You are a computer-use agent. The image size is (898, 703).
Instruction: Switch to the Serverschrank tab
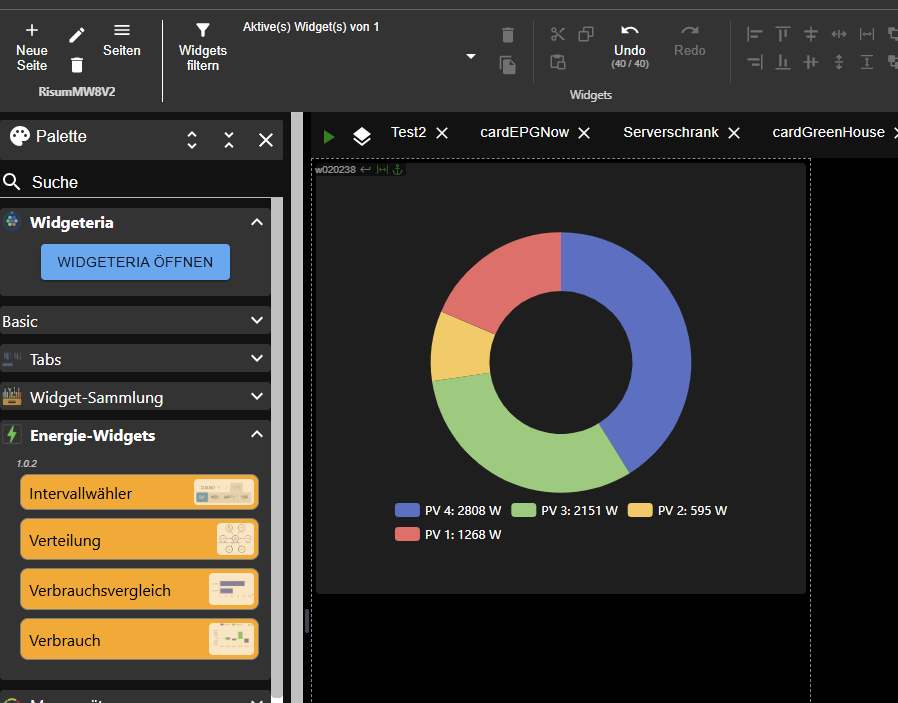tap(670, 133)
